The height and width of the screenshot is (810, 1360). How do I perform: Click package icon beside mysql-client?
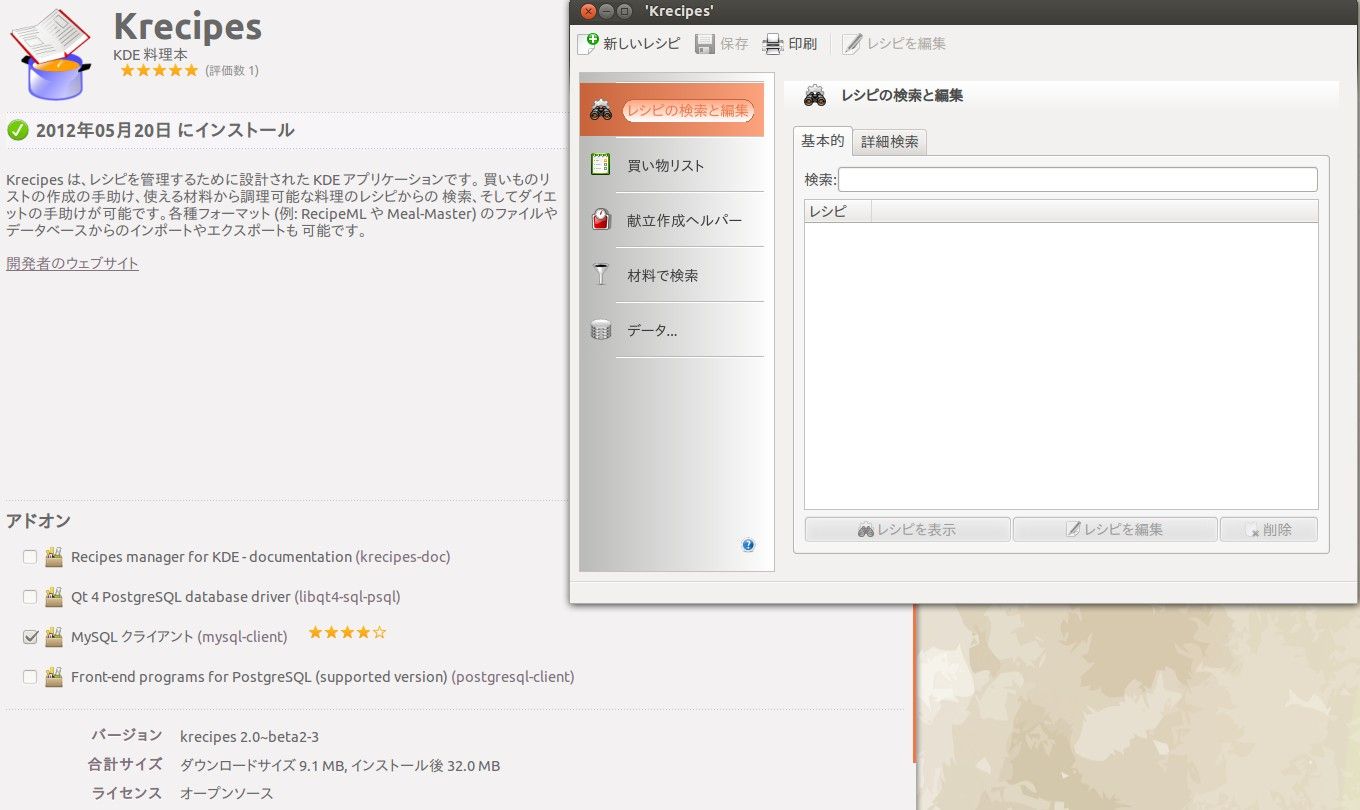coord(54,636)
